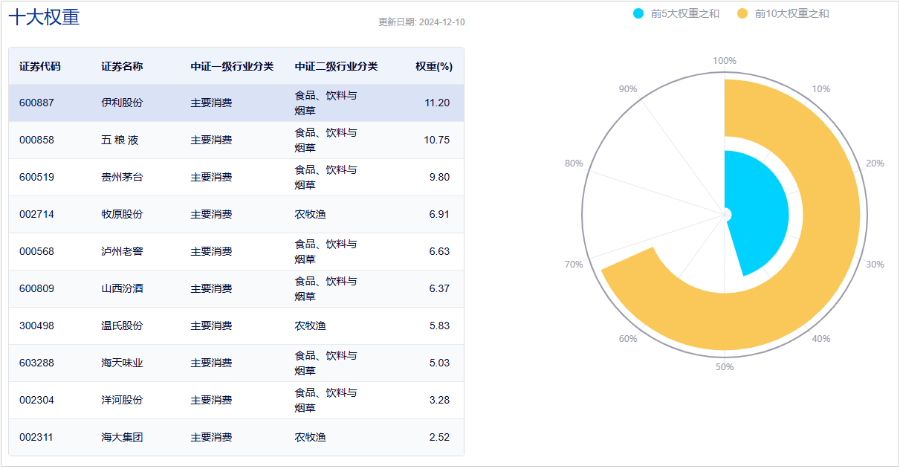
Task: Select stock code 600887
Action: click(37, 103)
